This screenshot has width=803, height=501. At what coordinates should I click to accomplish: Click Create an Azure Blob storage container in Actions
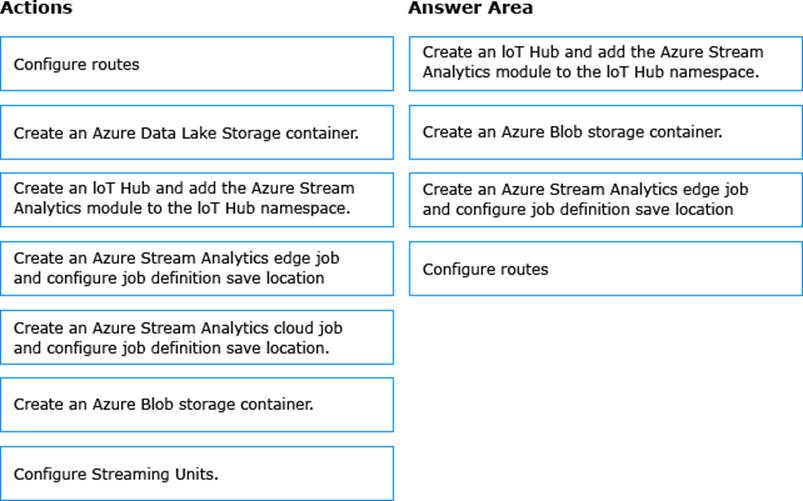tap(197, 405)
